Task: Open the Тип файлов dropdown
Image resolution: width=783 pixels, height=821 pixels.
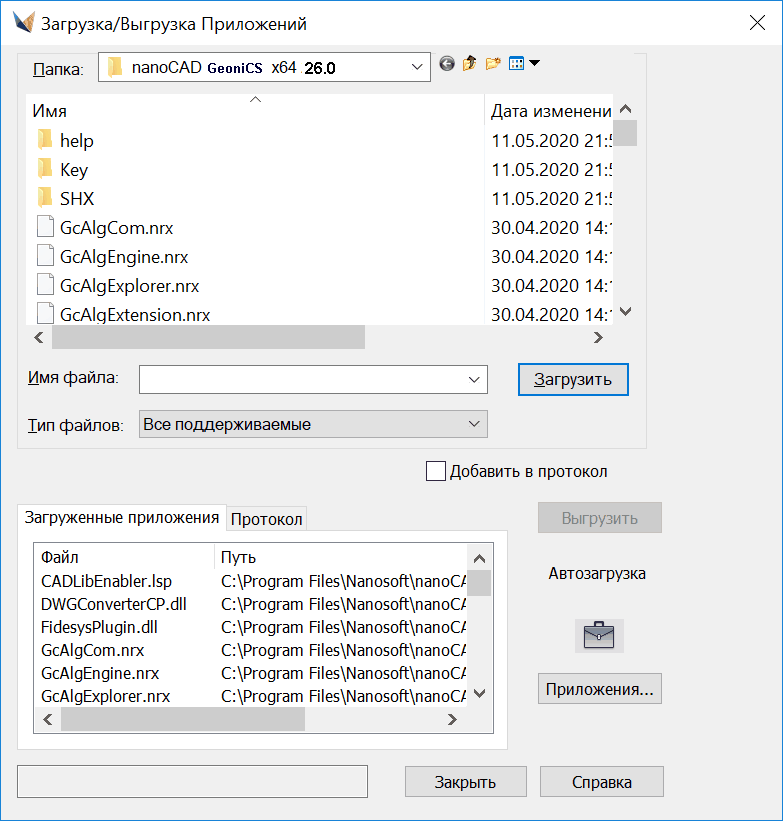Action: pyautogui.click(x=474, y=425)
